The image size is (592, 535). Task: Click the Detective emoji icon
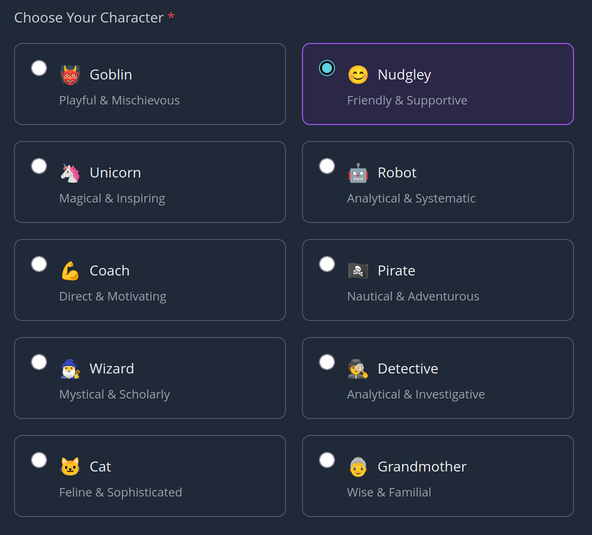pos(358,369)
